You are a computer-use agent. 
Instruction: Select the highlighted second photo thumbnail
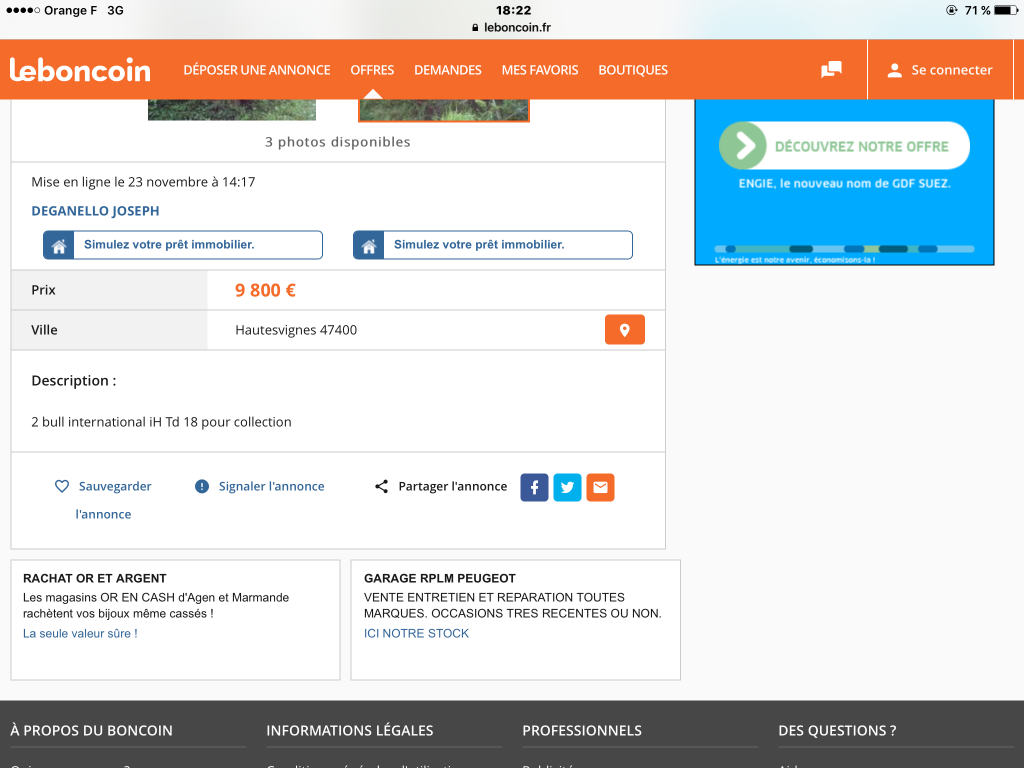tap(444, 110)
